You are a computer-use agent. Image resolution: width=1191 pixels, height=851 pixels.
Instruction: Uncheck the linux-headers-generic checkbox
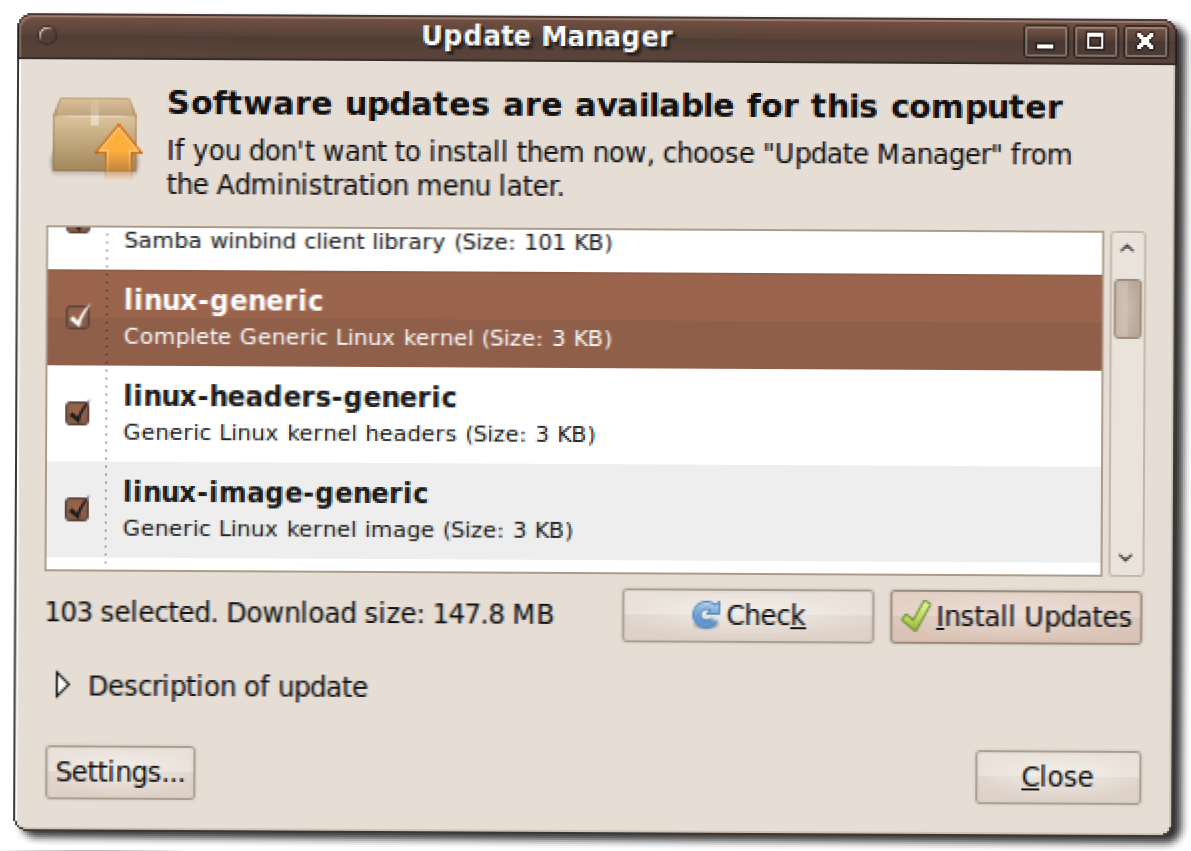(78, 413)
